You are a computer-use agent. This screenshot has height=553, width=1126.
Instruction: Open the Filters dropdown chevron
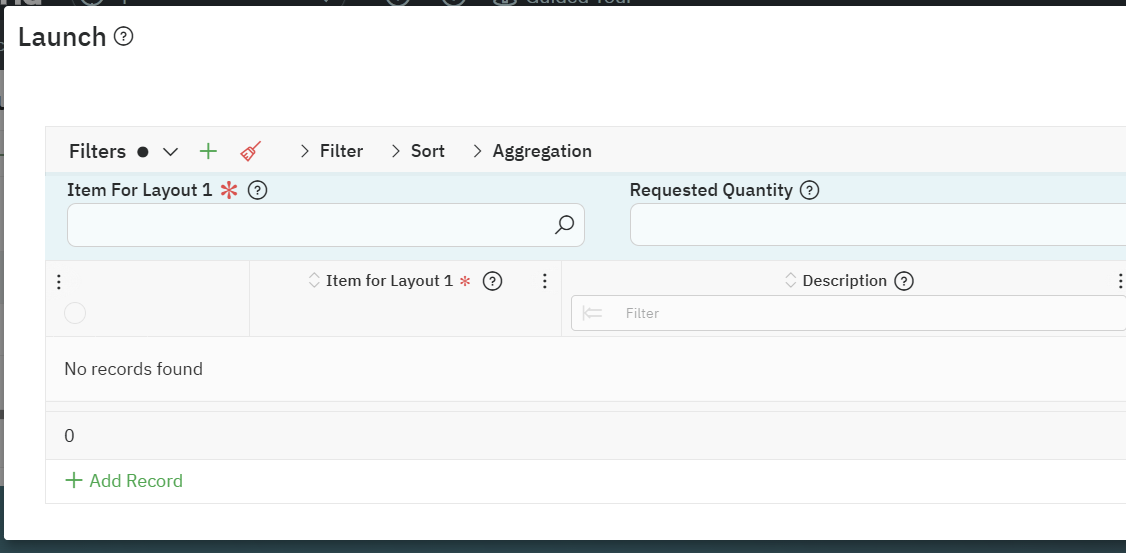[x=171, y=152]
